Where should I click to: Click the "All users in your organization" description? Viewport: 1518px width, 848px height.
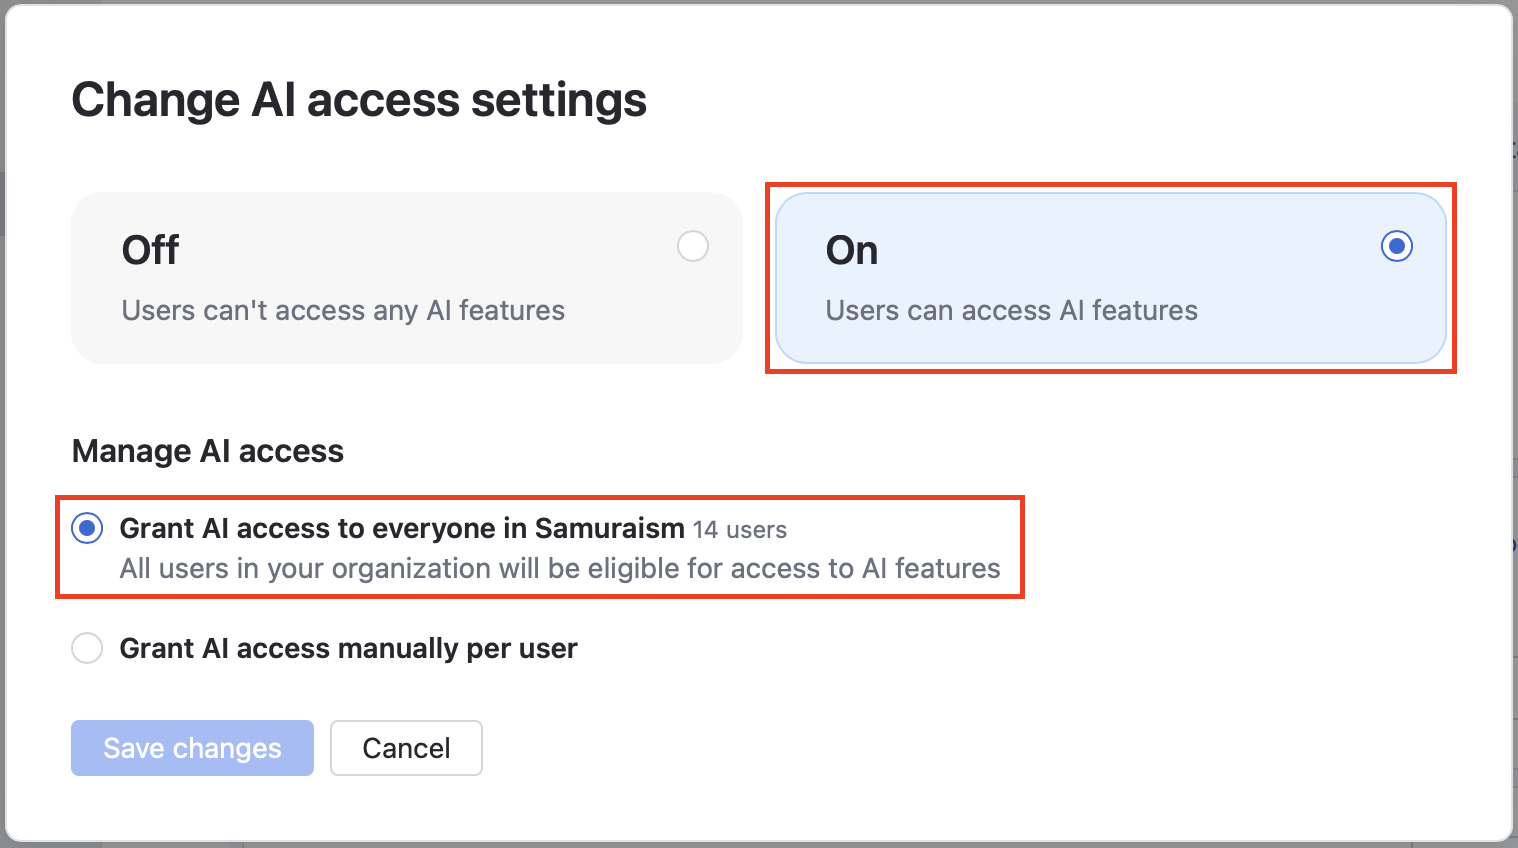[x=560, y=569]
